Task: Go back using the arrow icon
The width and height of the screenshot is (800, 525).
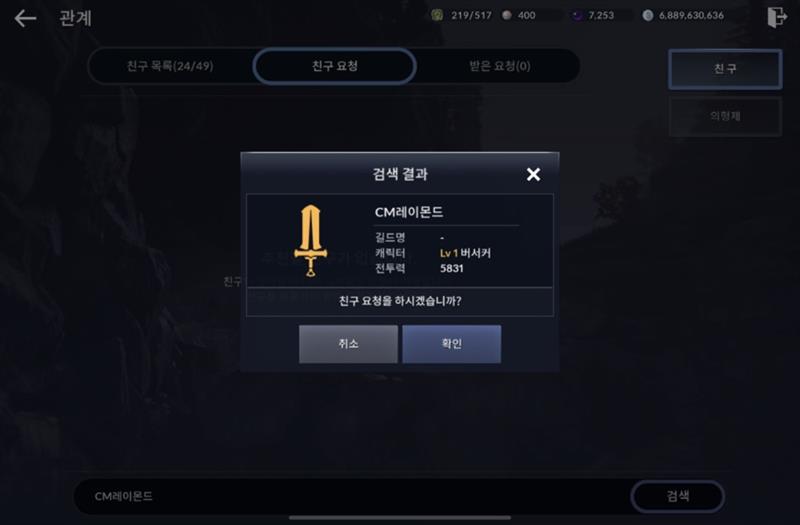Action: (x=25, y=19)
